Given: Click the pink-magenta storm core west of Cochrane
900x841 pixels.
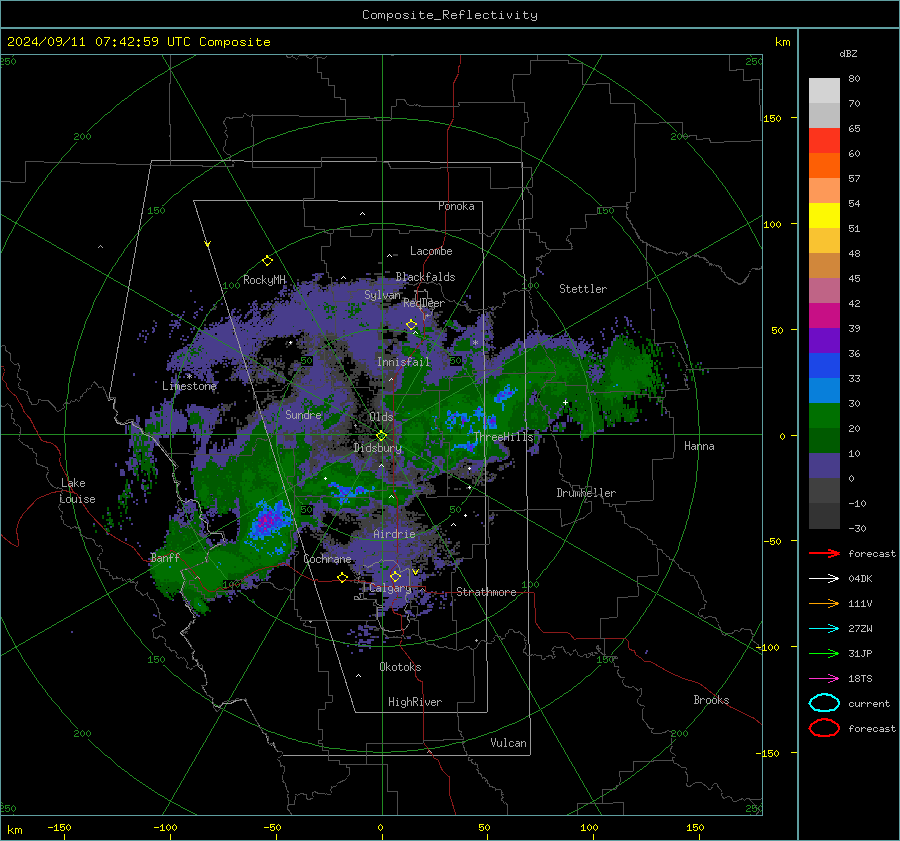Looking at the screenshot, I should point(266,521).
